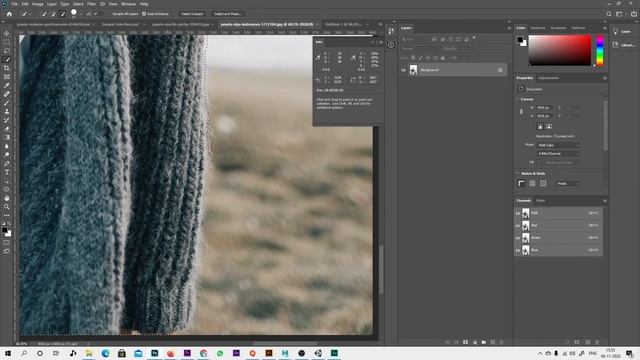This screenshot has width=640, height=360.
Task: Open the RGB Color mode dropdown
Action: [558, 145]
